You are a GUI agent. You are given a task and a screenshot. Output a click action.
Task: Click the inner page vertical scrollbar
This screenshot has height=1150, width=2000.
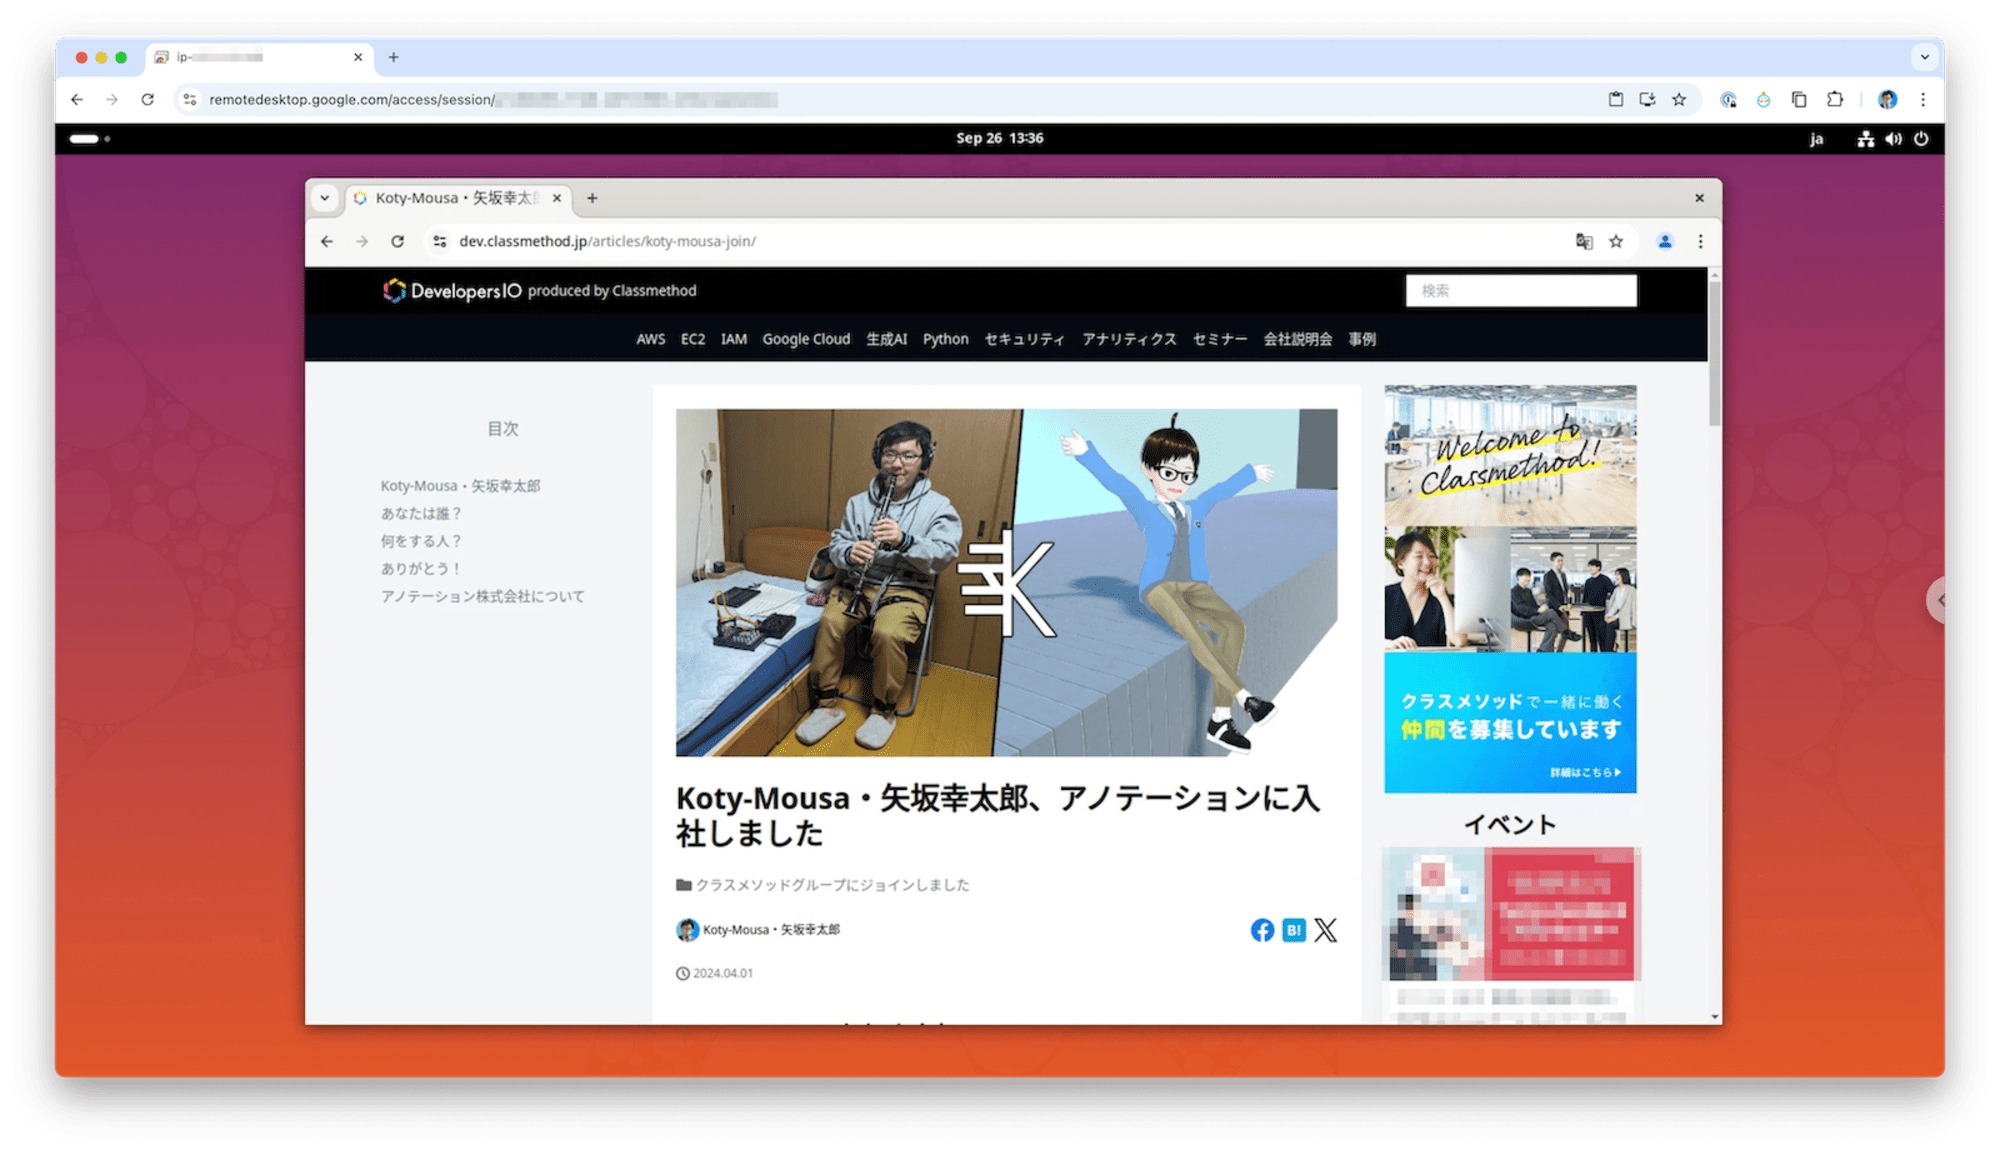[x=1714, y=355]
